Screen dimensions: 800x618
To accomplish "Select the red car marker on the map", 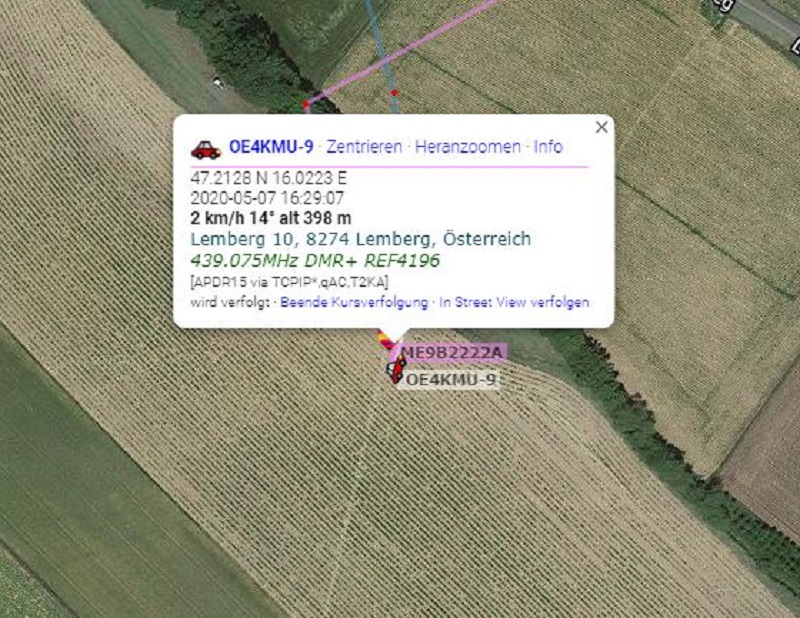I will [x=396, y=369].
